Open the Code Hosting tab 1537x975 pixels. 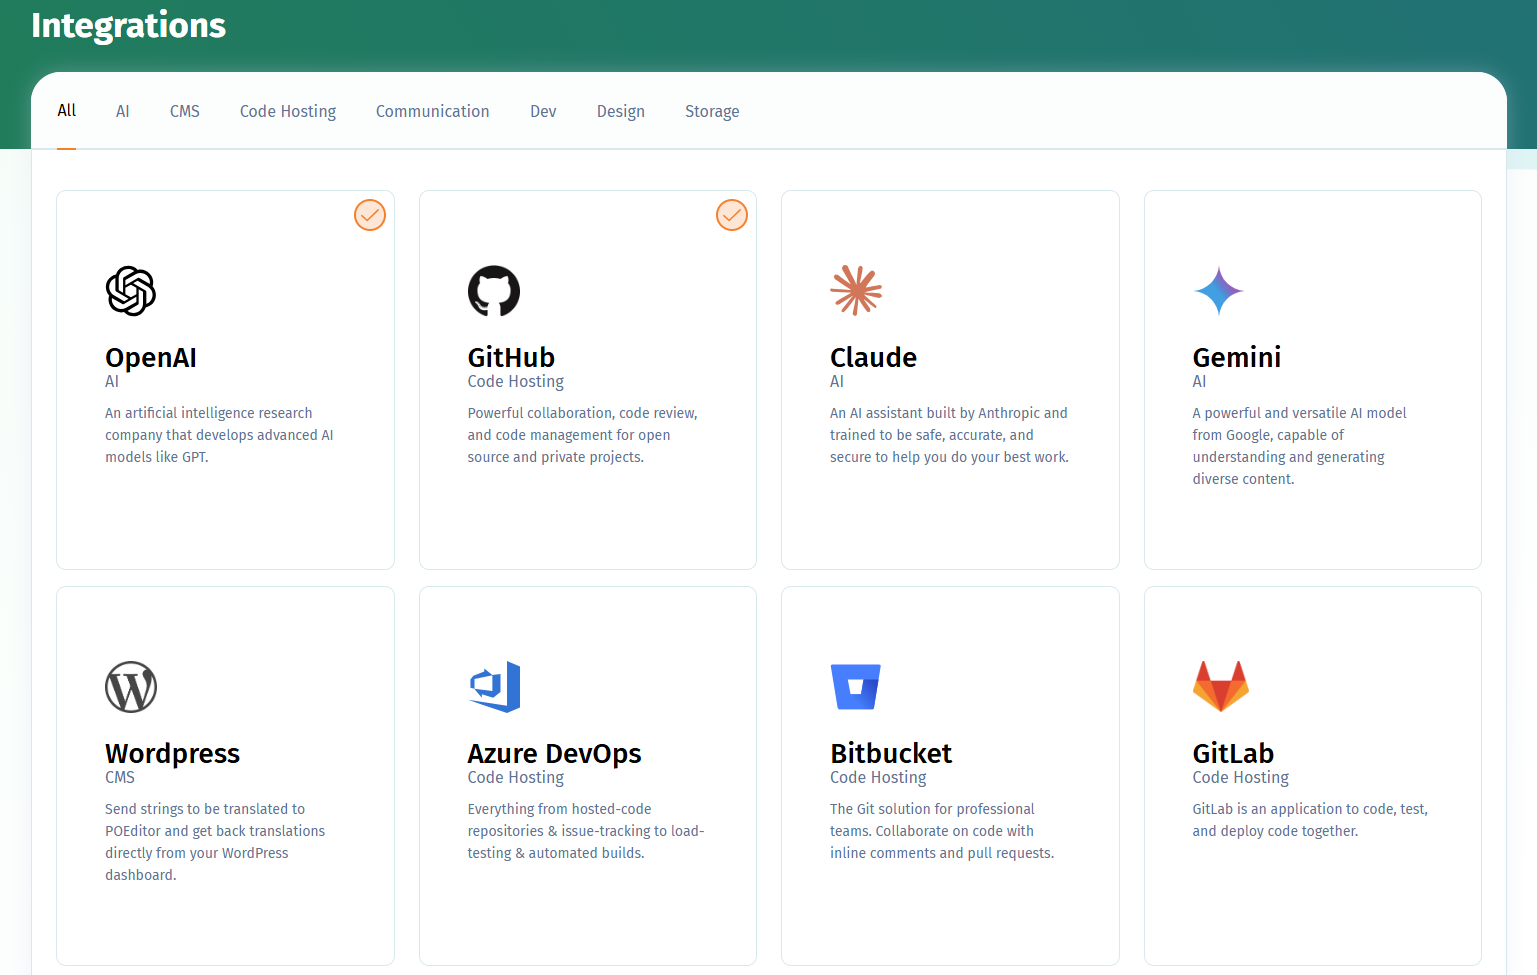(288, 111)
